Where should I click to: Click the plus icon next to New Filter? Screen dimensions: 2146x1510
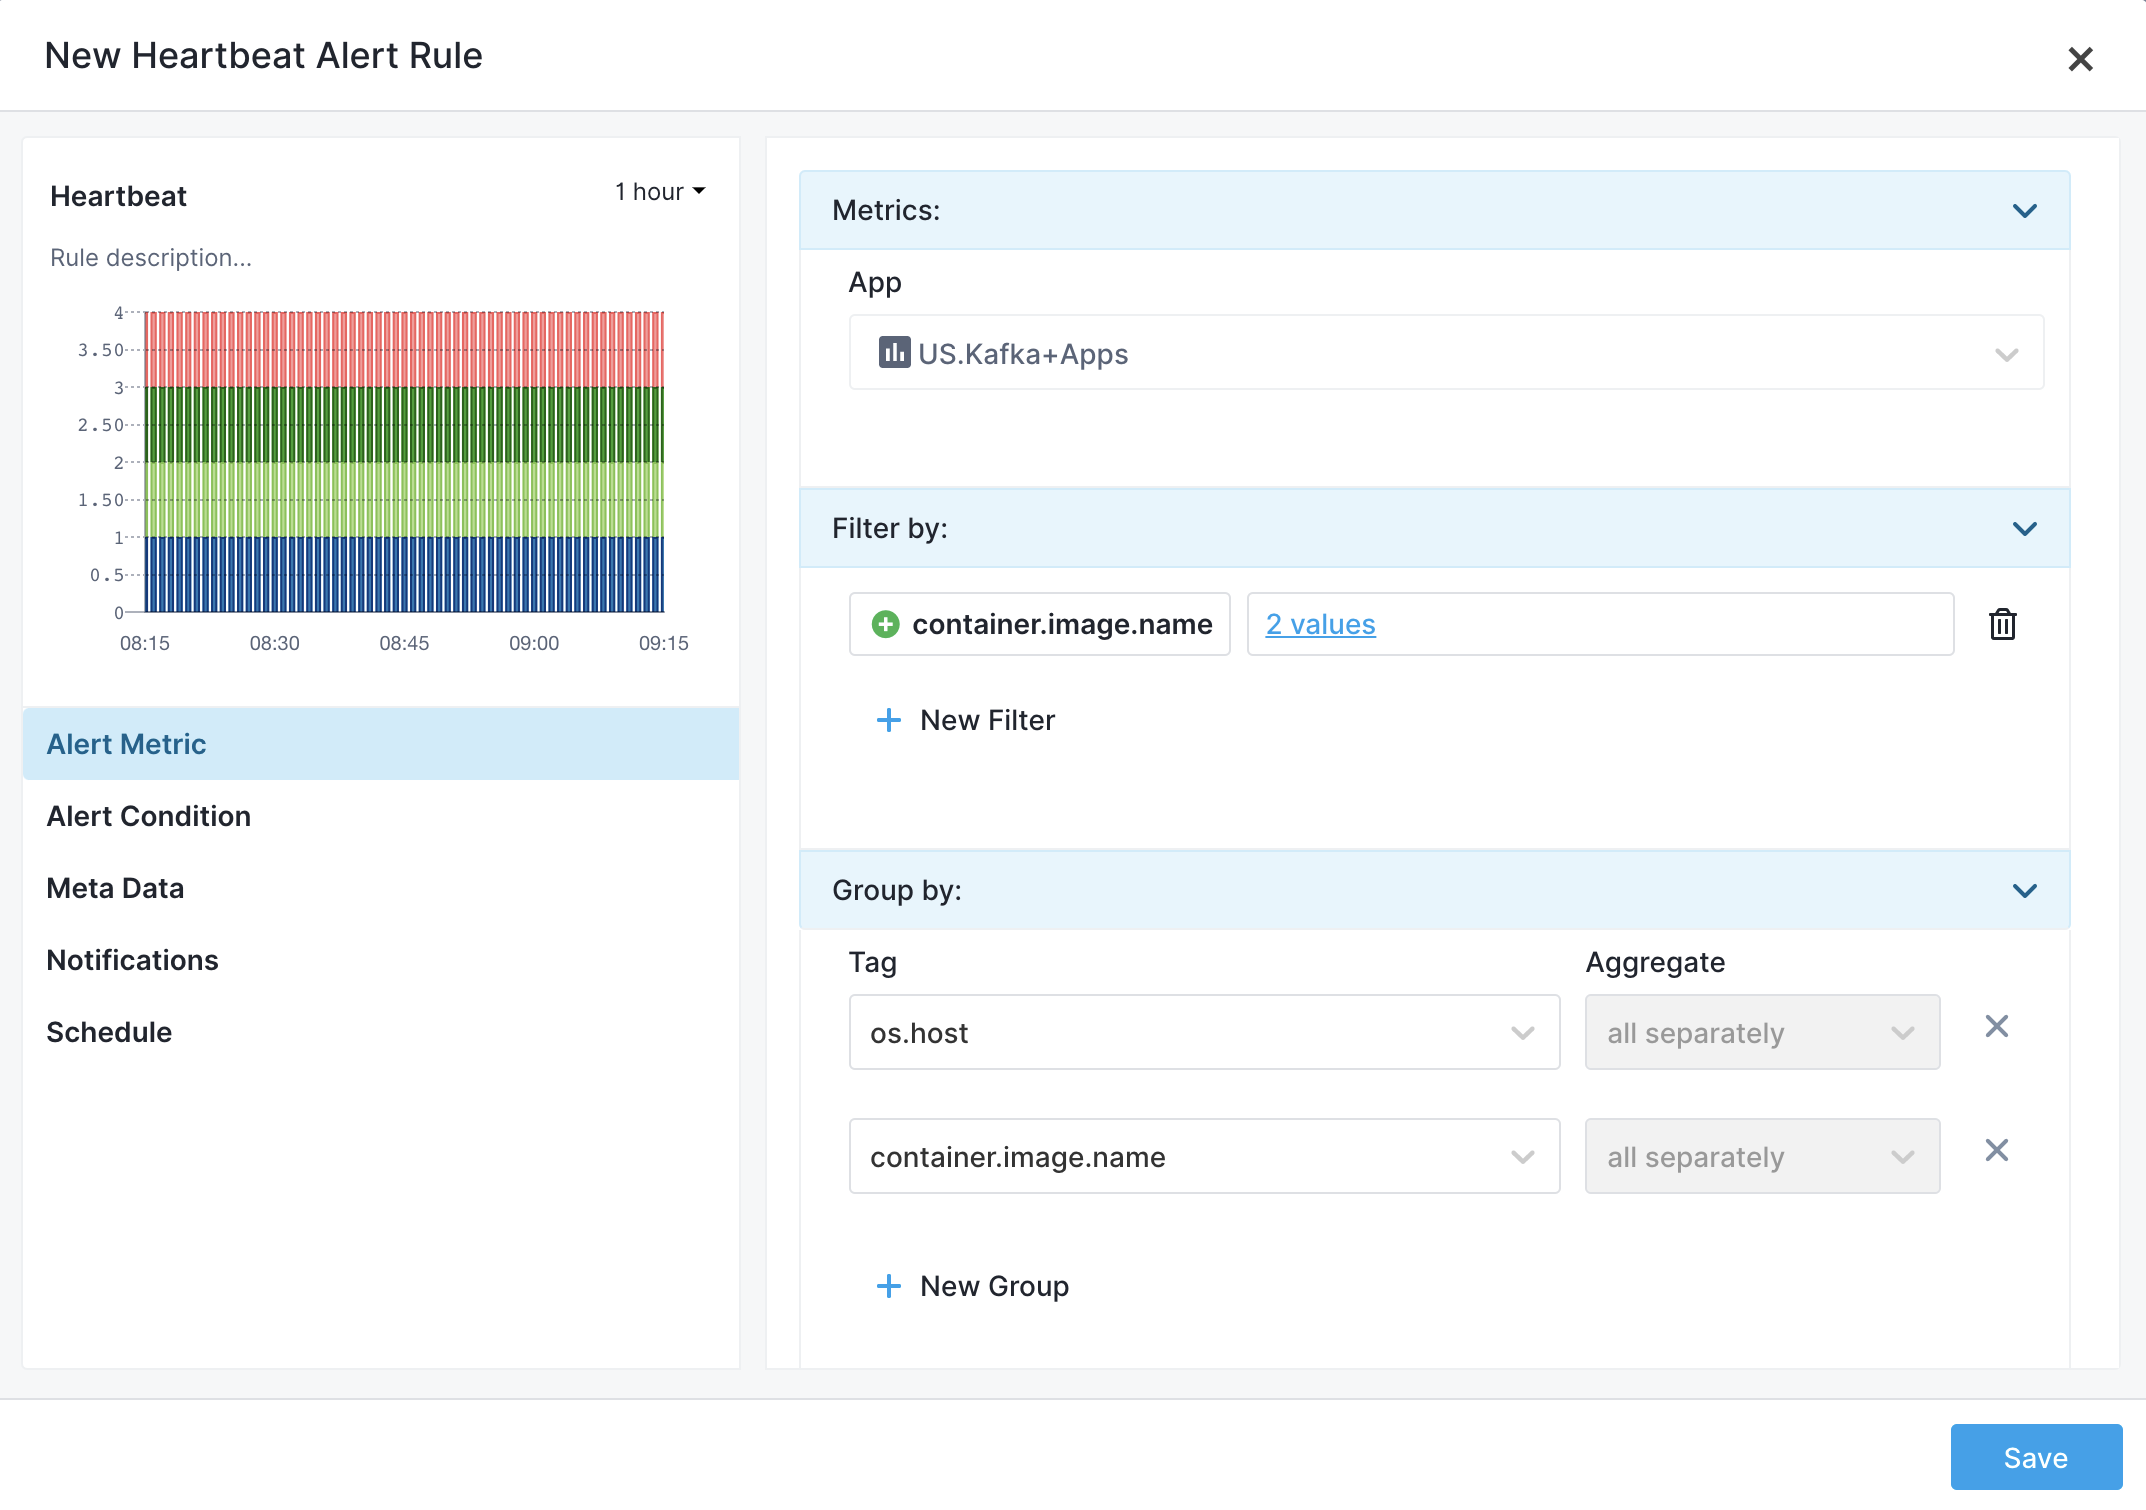click(x=888, y=720)
